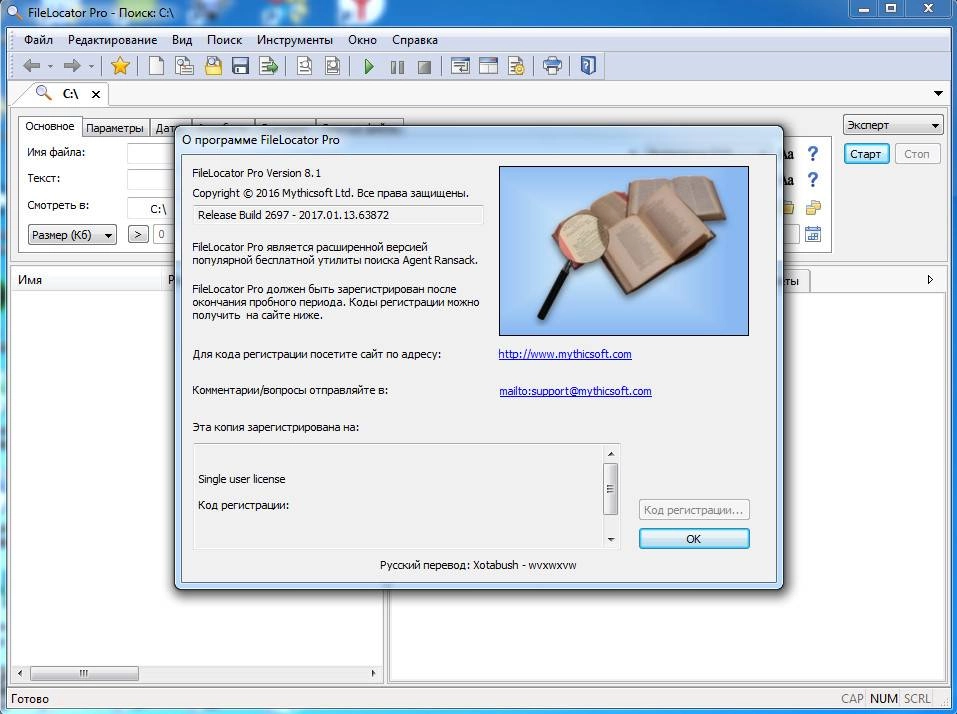Click the license box scrollbar thumb
Image resolution: width=957 pixels, height=714 pixels.
[610, 489]
